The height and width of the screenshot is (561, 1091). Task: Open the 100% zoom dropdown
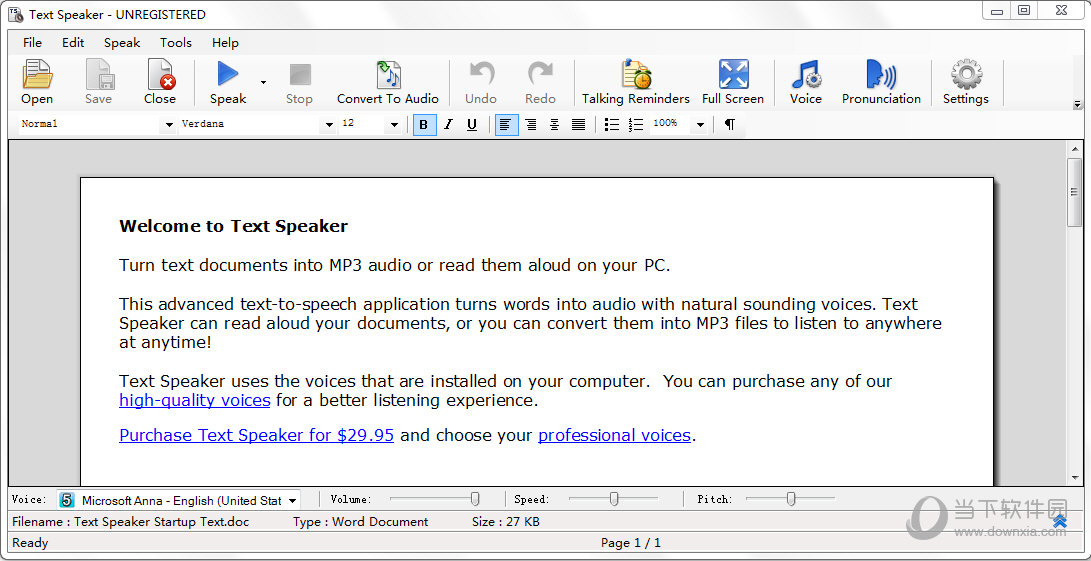[x=701, y=125]
